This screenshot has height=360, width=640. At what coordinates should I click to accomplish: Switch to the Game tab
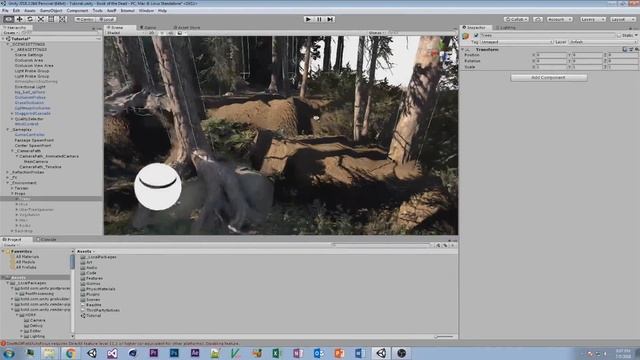coord(149,28)
